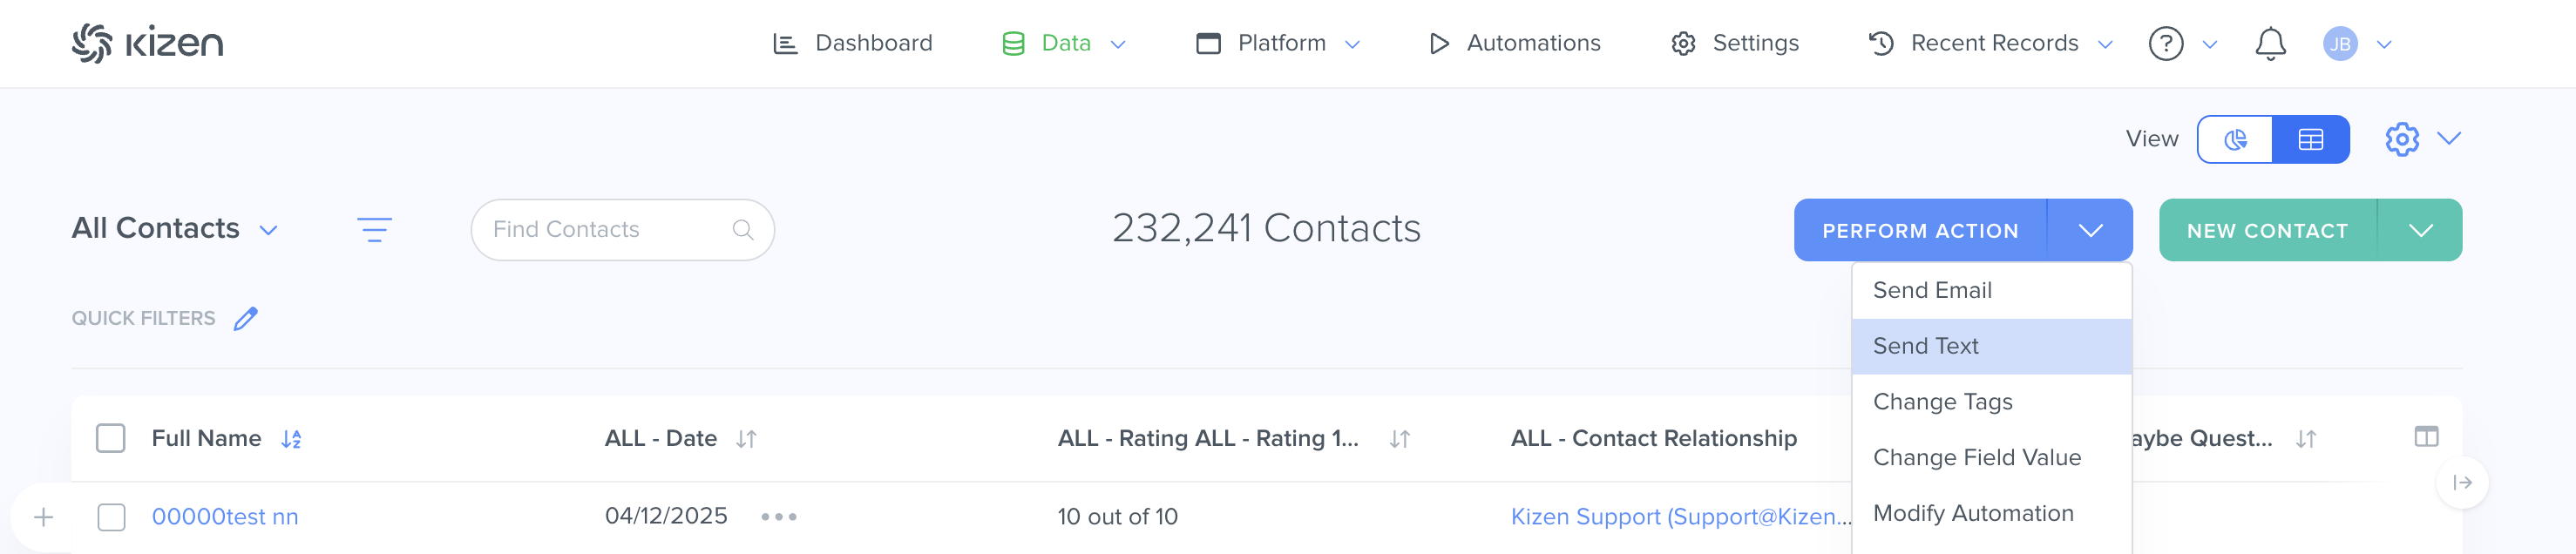
Task: Edit quick filters with pencil icon
Action: coord(246,318)
